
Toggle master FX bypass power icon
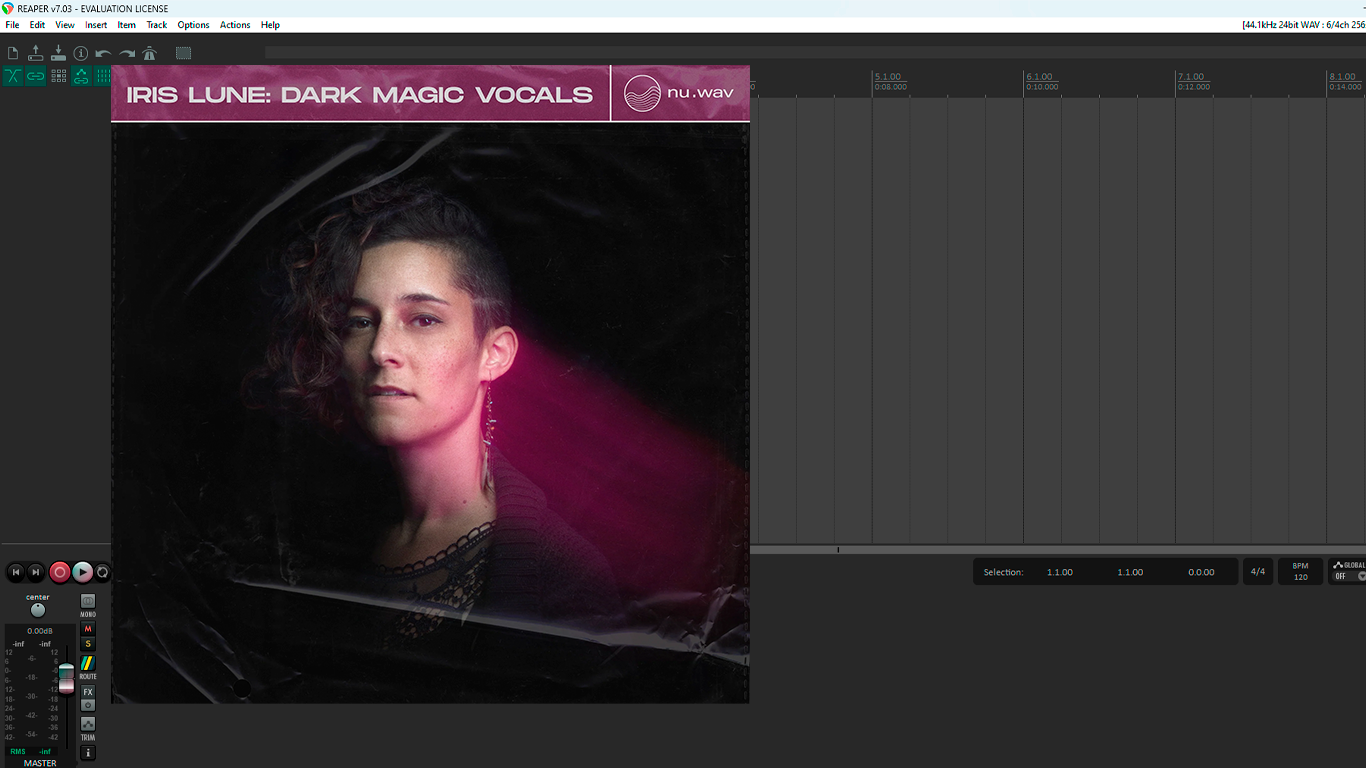[x=88, y=705]
